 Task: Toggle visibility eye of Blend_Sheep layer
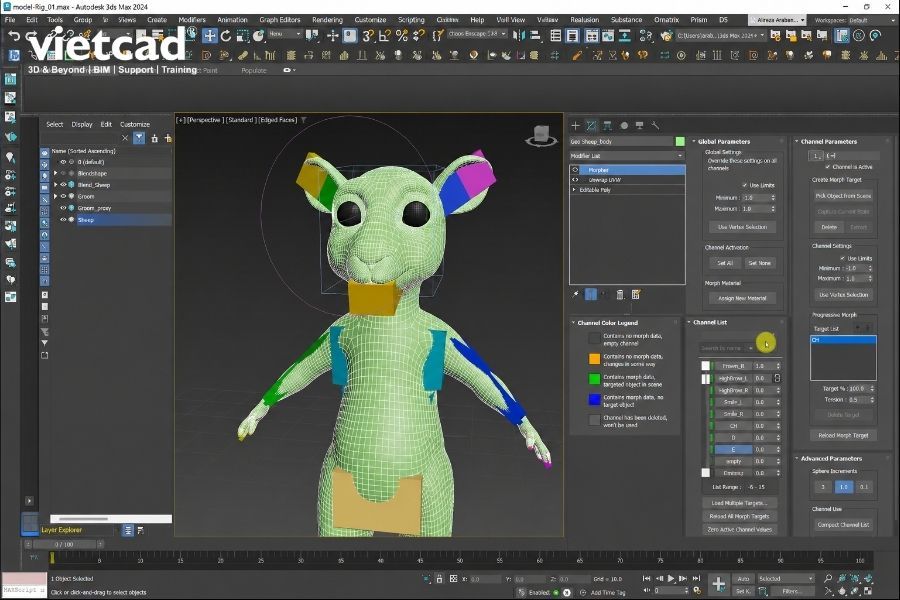[x=64, y=185]
